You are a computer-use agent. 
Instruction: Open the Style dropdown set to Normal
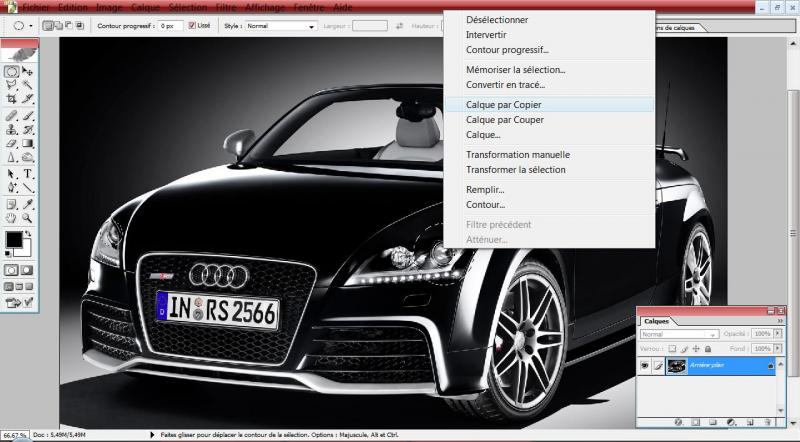point(281,26)
